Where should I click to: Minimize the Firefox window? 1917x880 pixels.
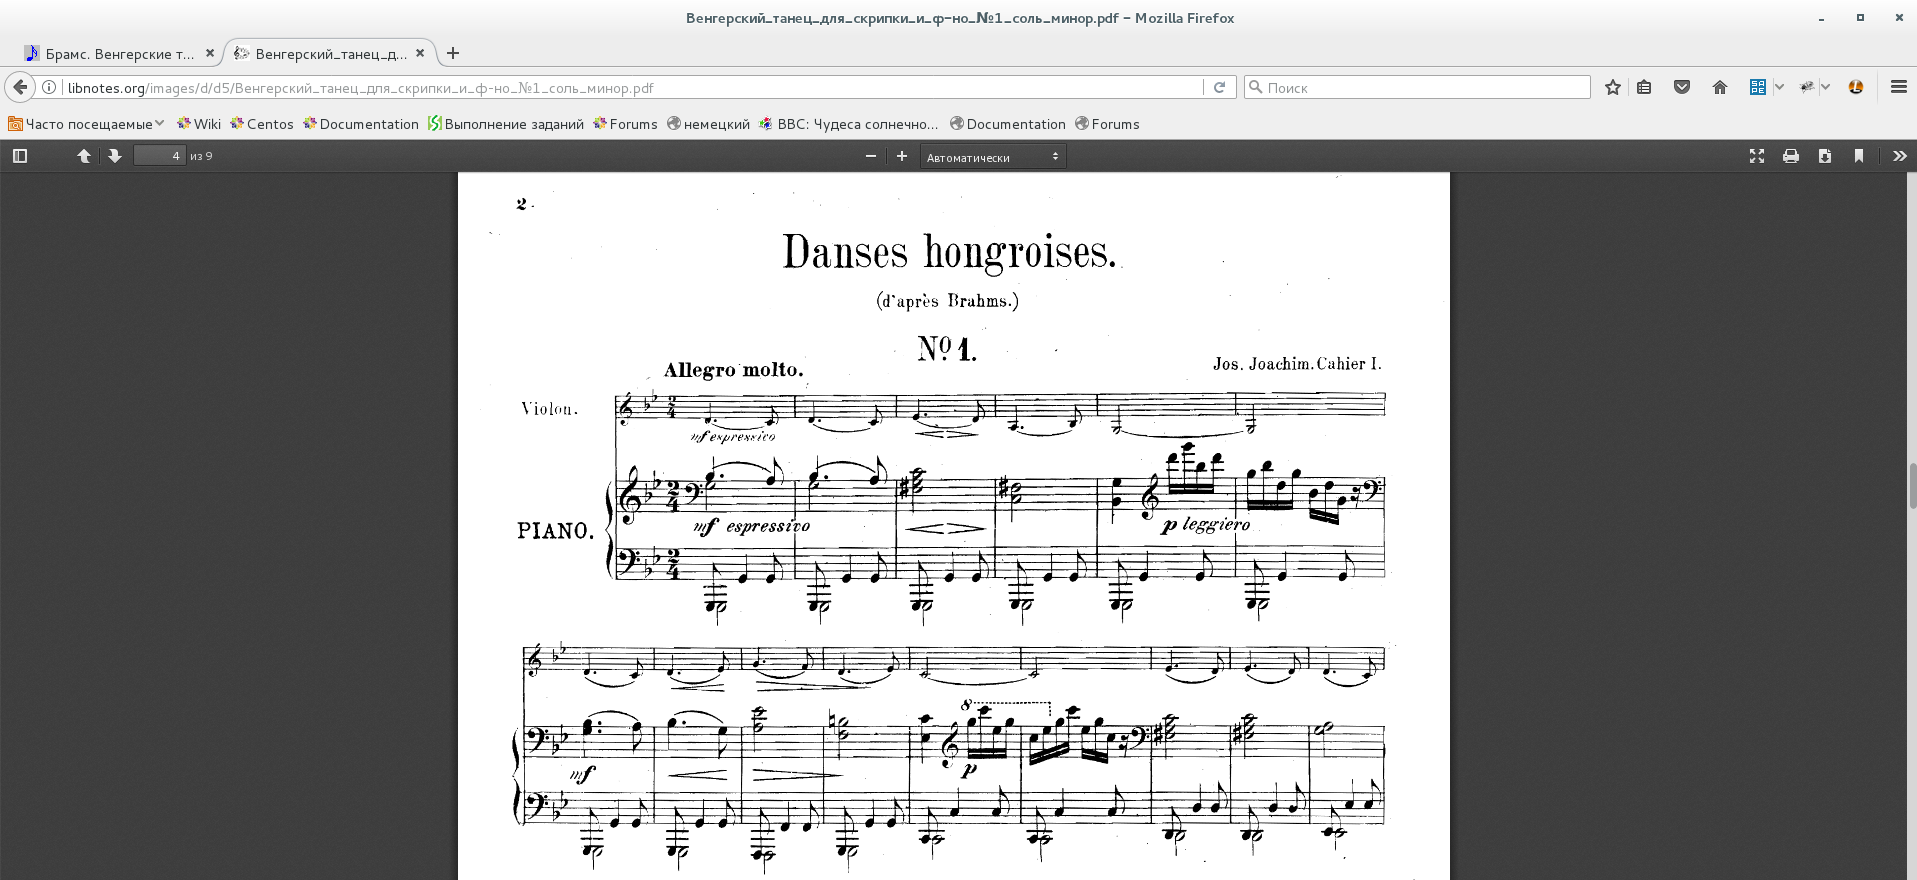point(1822,18)
